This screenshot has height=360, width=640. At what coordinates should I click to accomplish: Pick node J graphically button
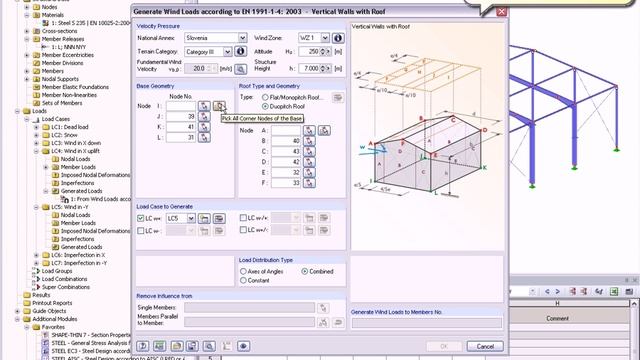click(x=204, y=116)
